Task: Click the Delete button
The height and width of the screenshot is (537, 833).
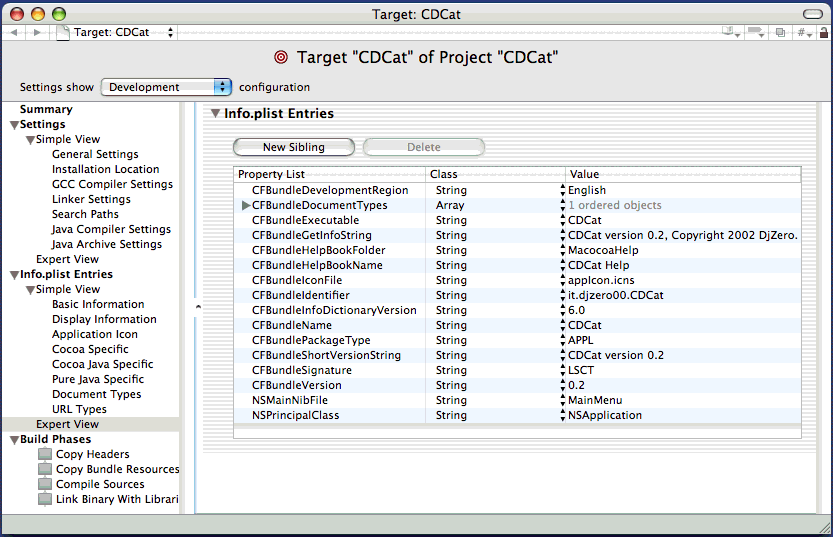Action: [423, 148]
